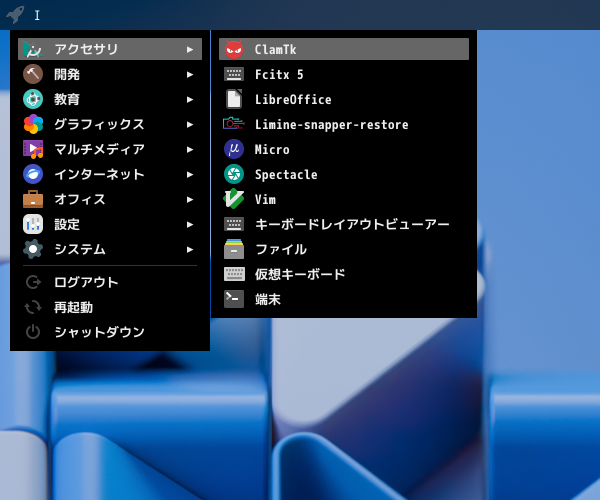Click the keyboard icon beside 仮想キーボード
The width and height of the screenshot is (600, 500).
coord(234,274)
